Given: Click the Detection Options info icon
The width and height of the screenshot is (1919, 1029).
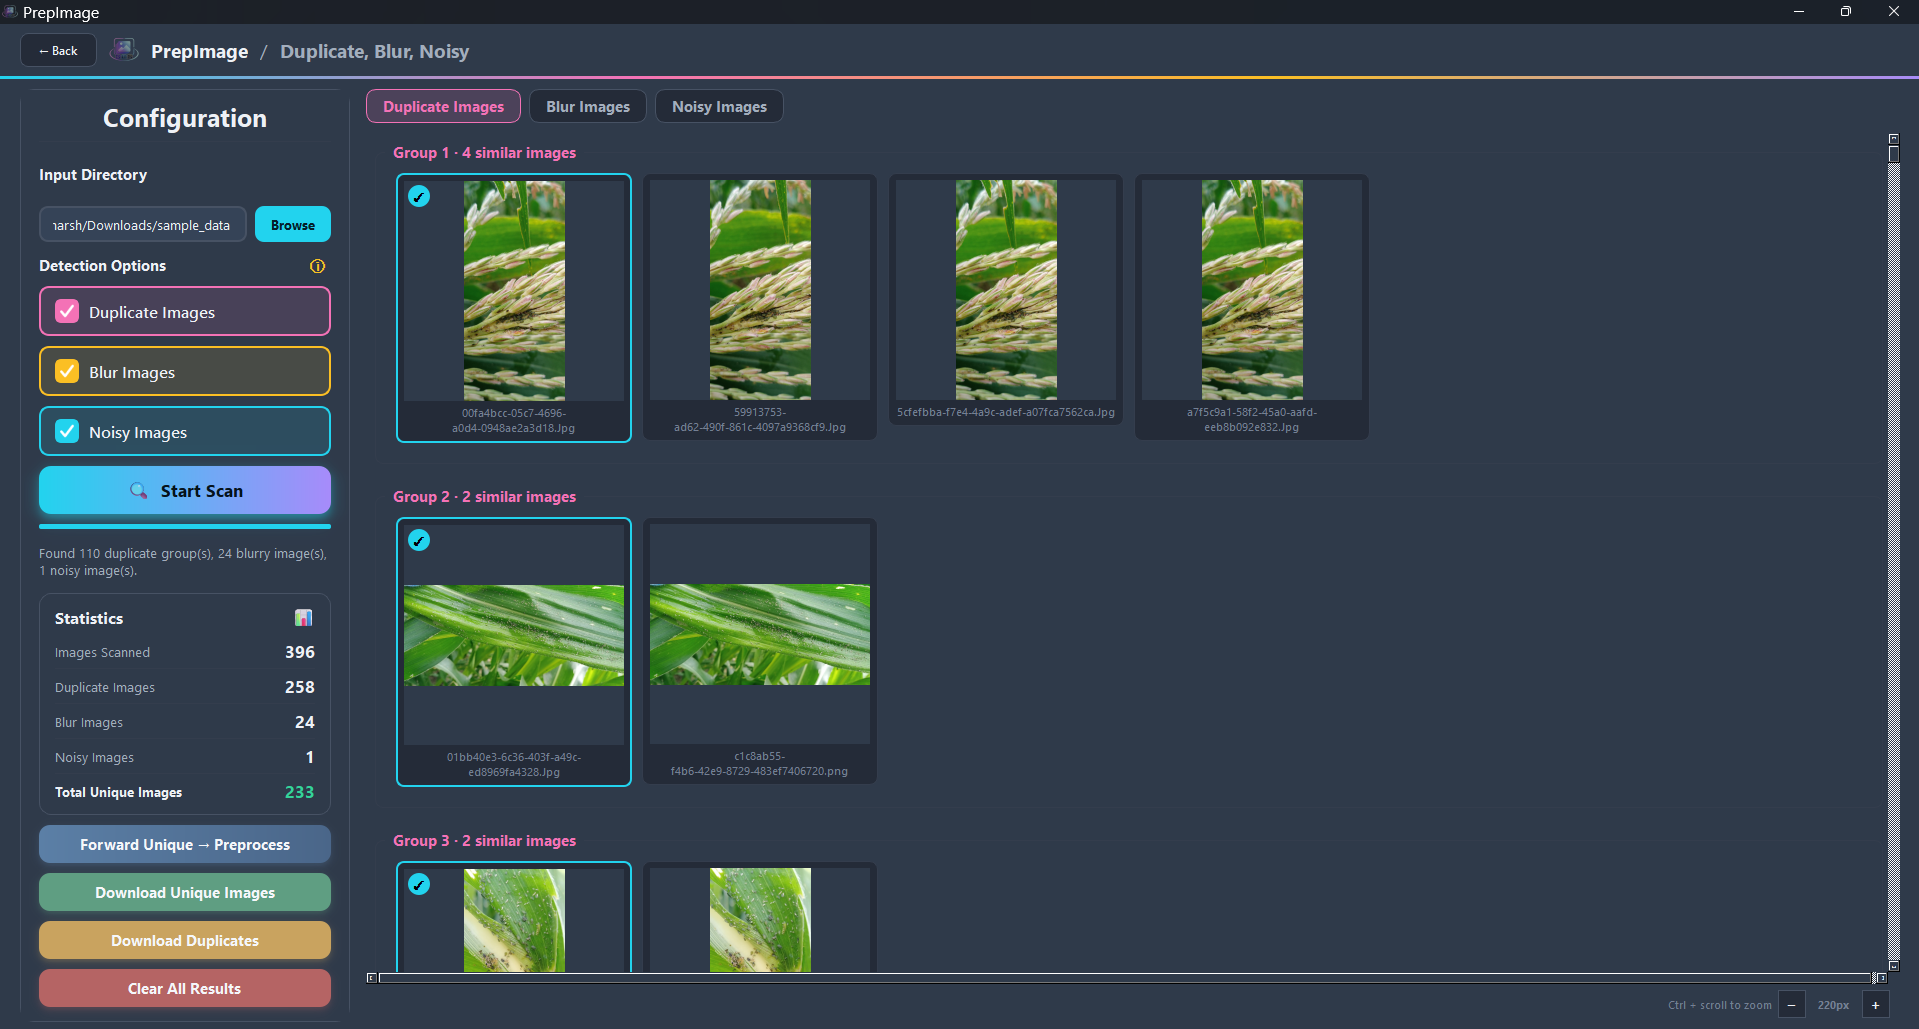Looking at the screenshot, I should [317, 266].
